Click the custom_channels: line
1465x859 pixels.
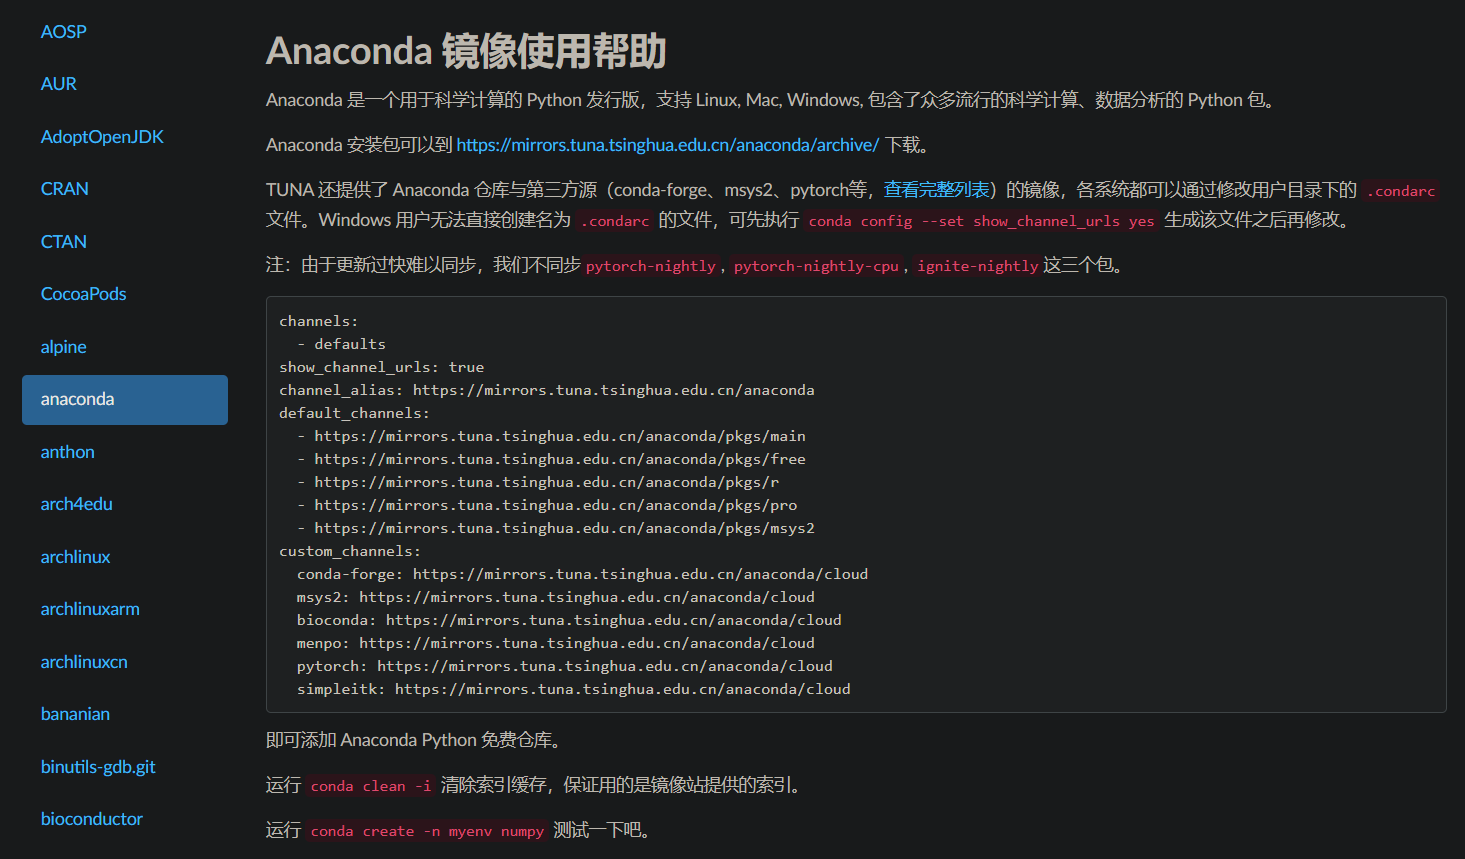click(350, 551)
